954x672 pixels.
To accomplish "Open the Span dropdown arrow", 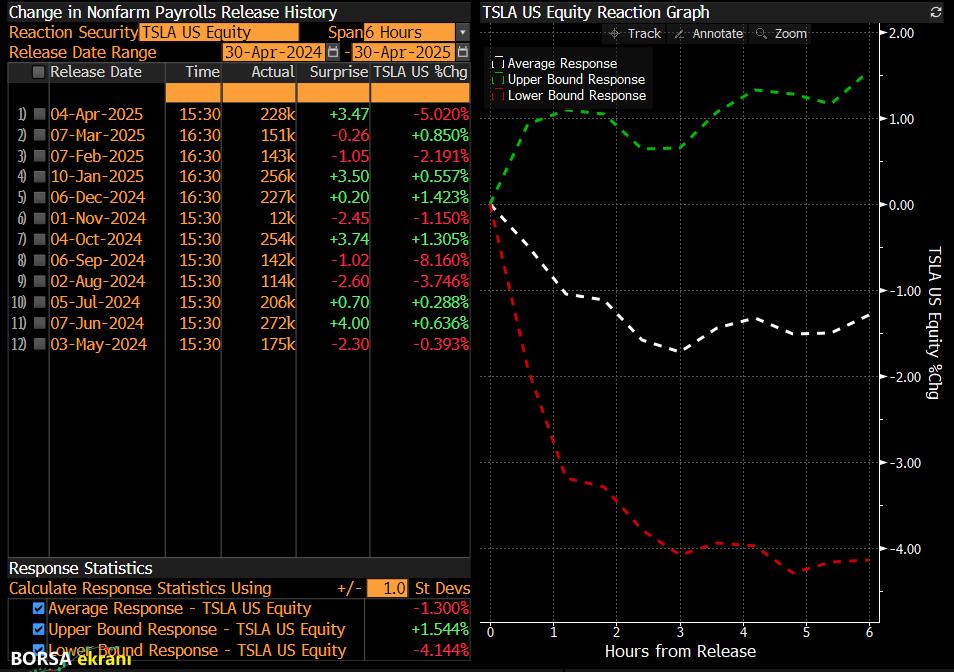I will (x=462, y=32).
